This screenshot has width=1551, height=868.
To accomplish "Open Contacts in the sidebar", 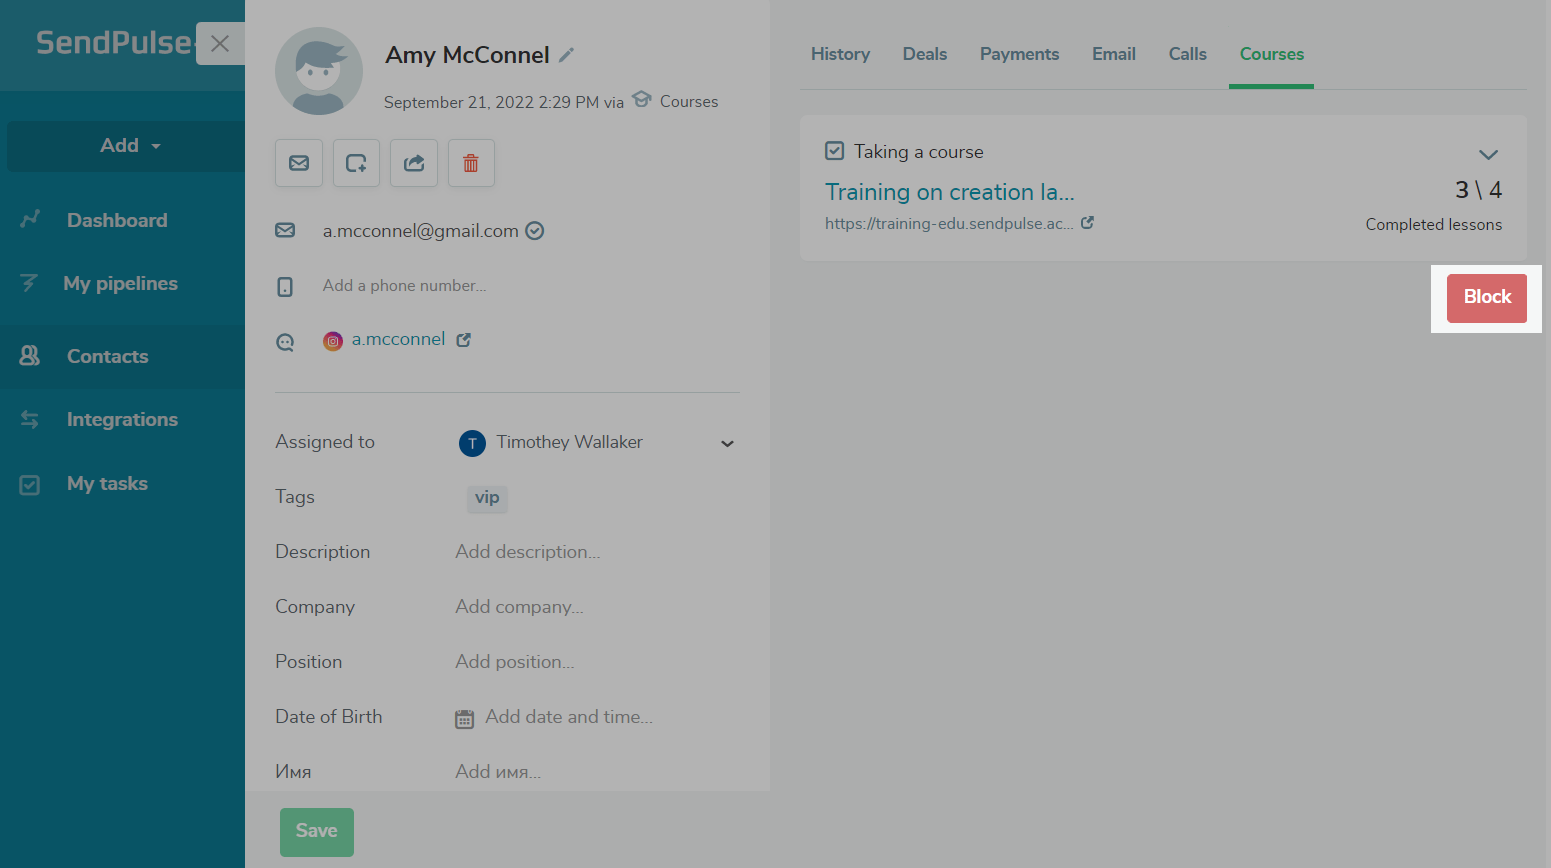I will (x=107, y=356).
